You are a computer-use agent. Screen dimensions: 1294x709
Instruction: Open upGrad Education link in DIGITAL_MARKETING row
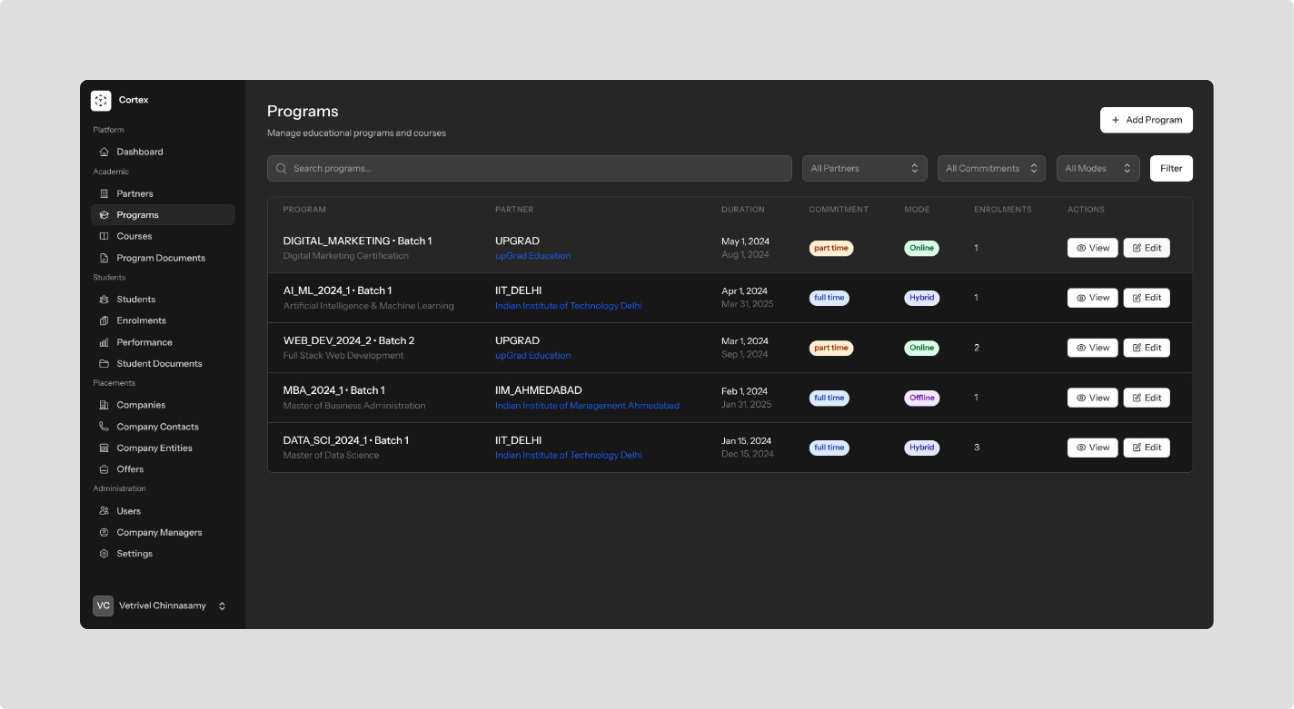[x=533, y=256]
